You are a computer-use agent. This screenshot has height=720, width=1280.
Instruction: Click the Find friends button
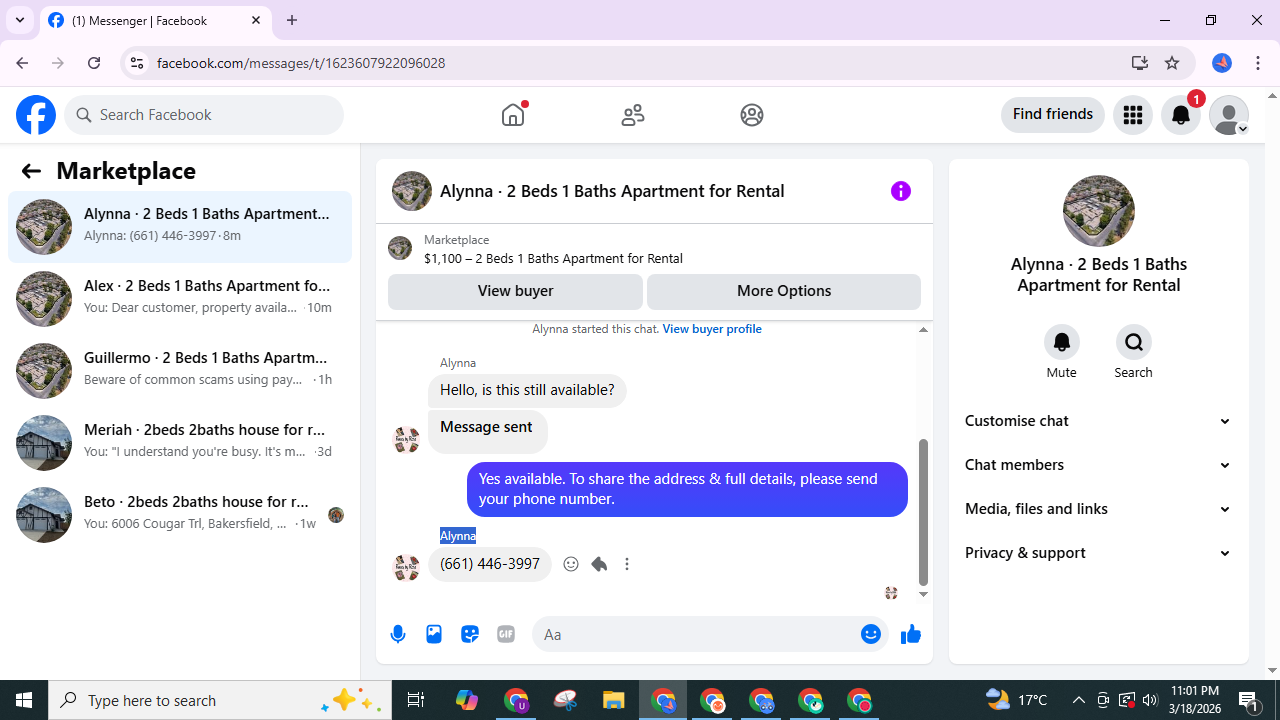point(1052,114)
